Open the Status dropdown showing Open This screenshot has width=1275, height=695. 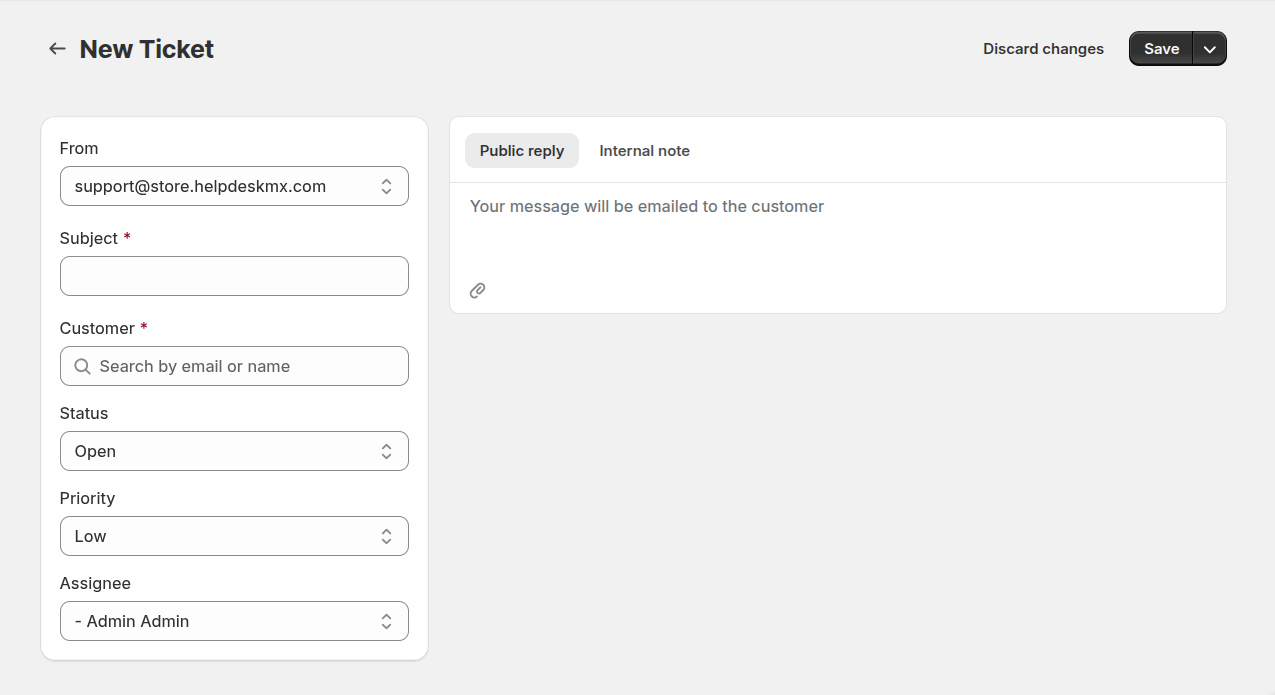tap(220, 452)
